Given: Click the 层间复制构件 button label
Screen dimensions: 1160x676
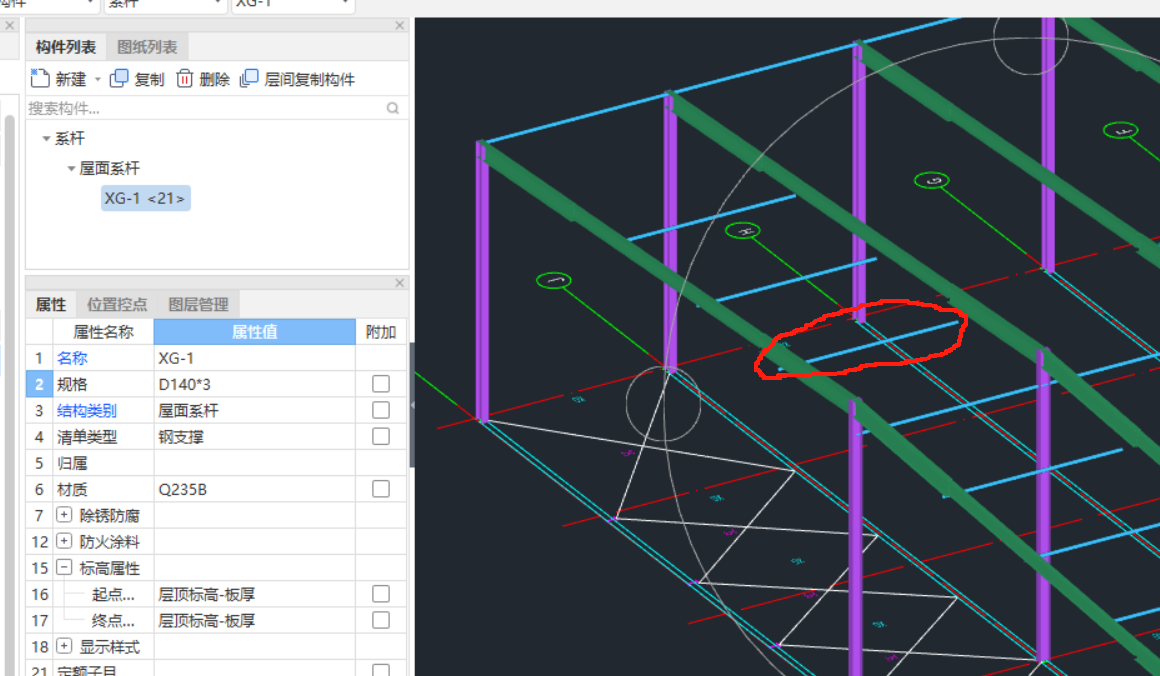Looking at the screenshot, I should click(309, 79).
